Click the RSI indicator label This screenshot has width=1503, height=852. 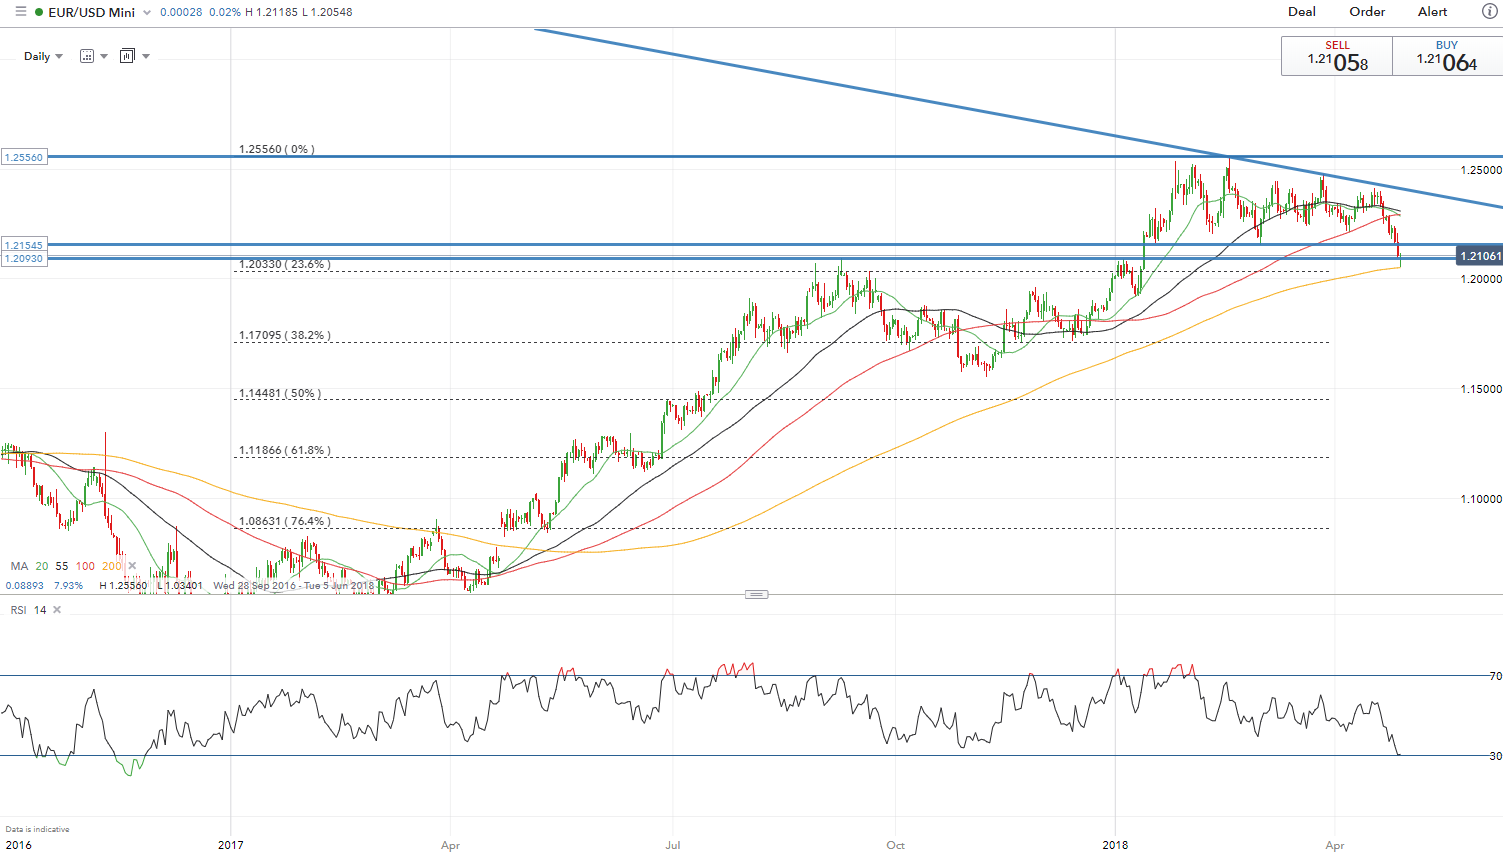[18, 610]
